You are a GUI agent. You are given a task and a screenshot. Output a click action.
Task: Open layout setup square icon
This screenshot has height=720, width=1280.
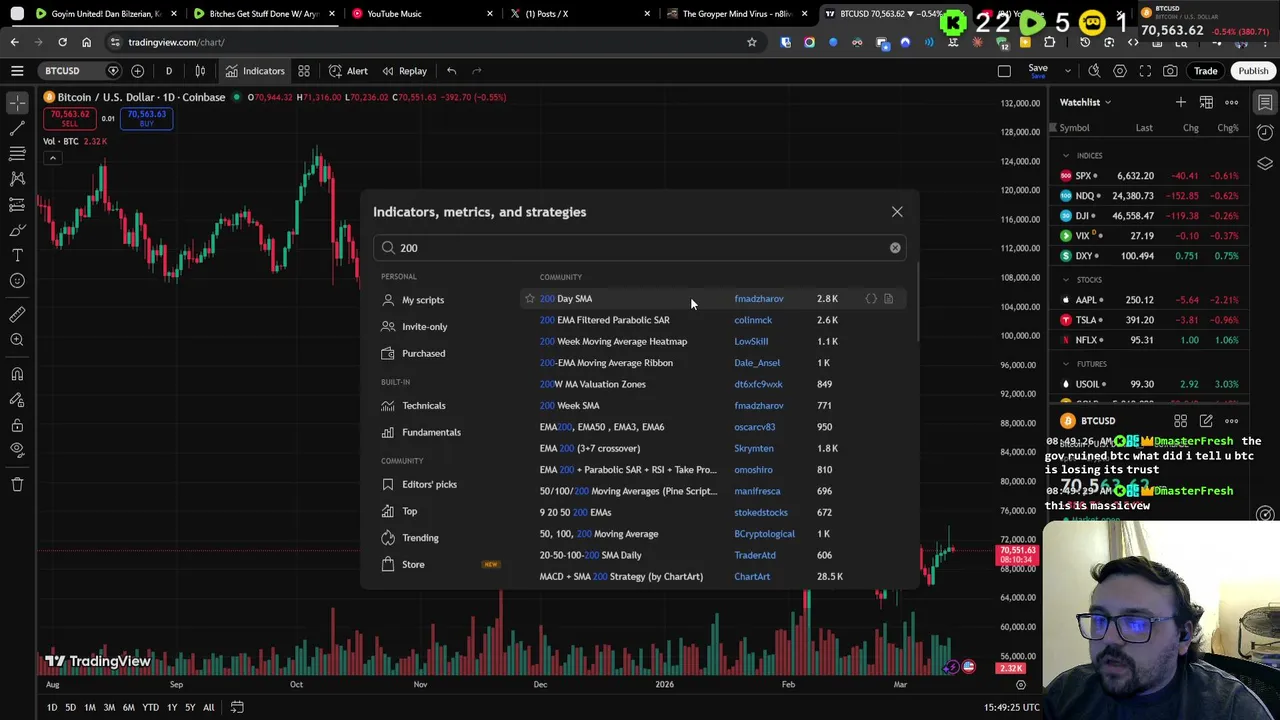pos(1004,71)
